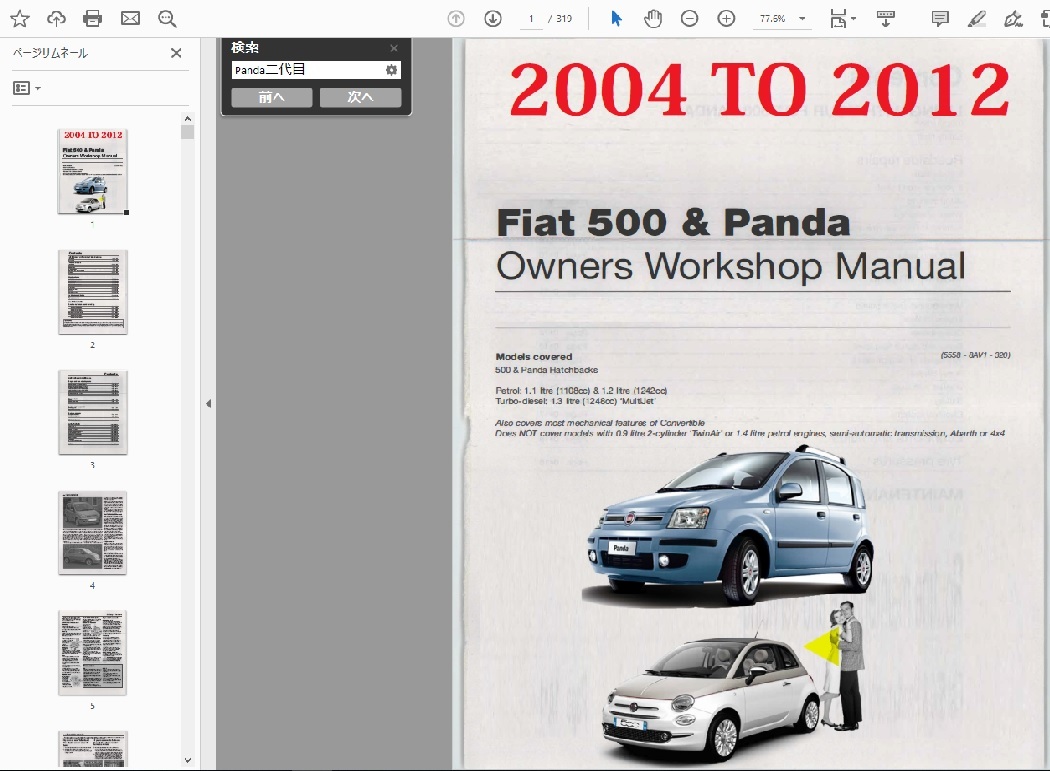
Task: Select page 5 thumbnail
Action: coord(92,653)
